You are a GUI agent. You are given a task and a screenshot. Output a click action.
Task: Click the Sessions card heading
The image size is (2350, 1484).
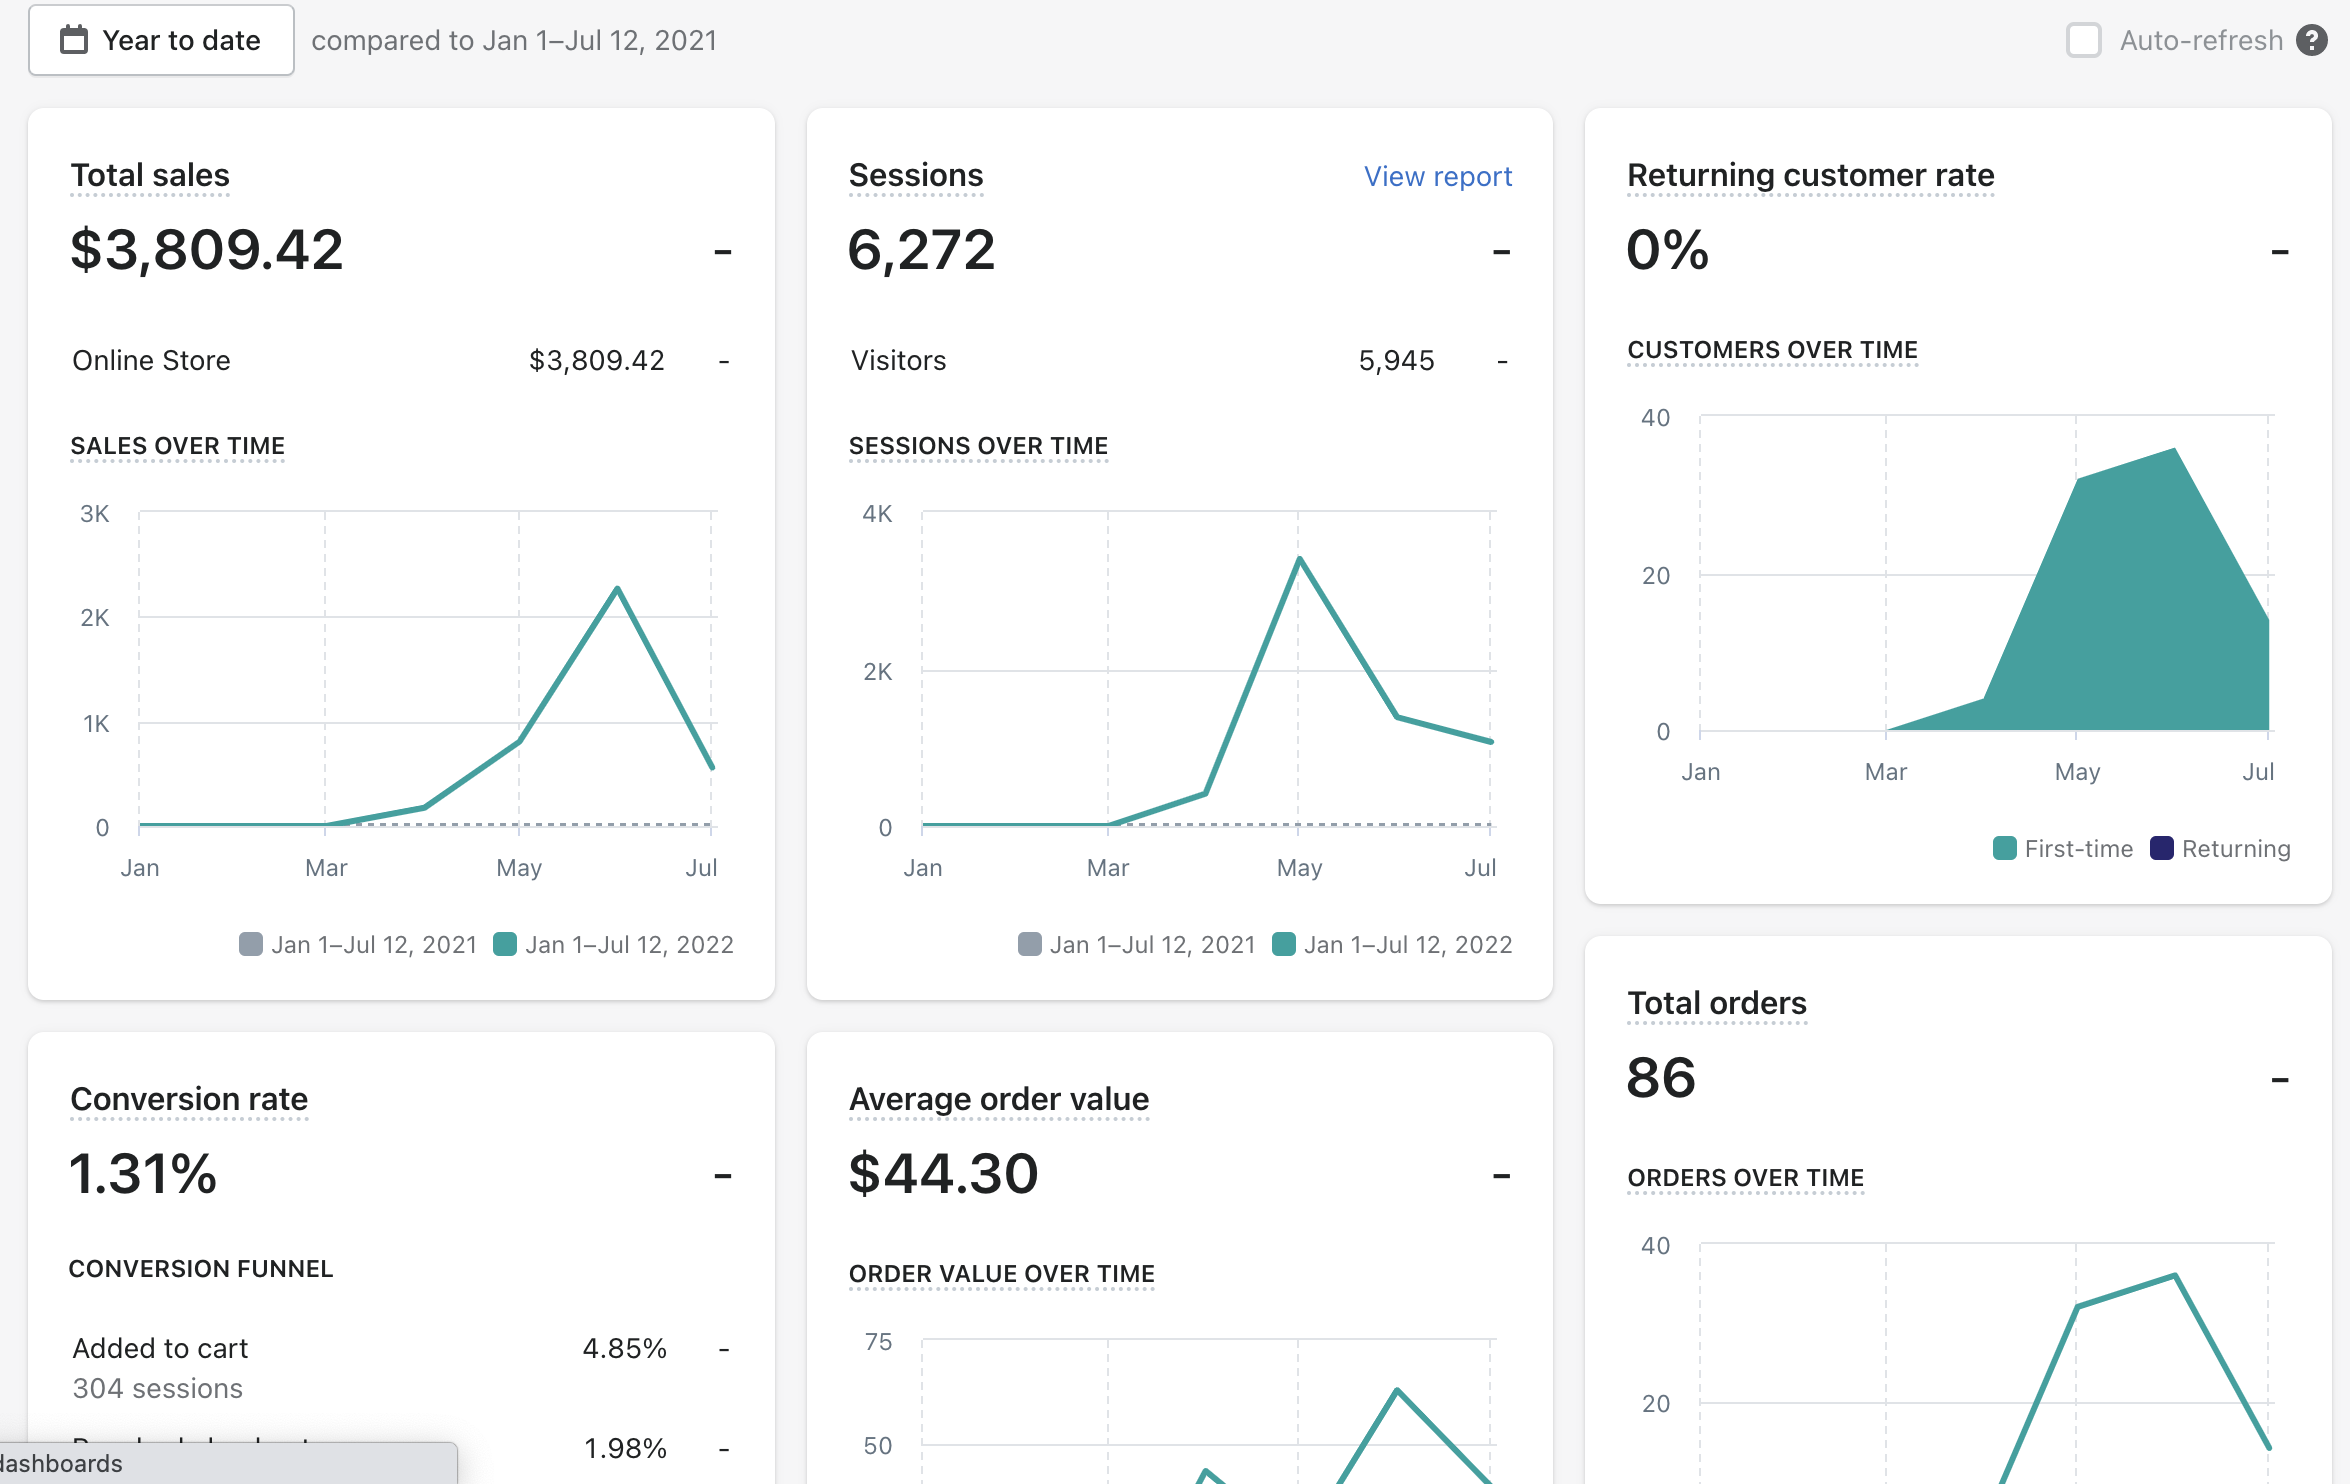click(916, 175)
